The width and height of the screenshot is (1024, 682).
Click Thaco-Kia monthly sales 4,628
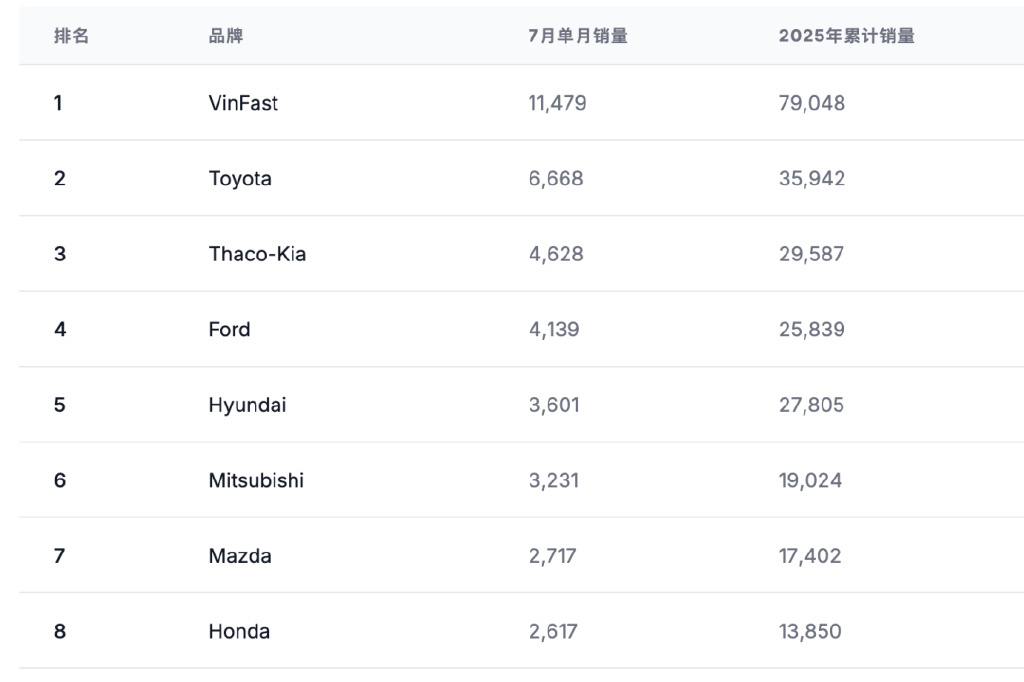tap(555, 254)
